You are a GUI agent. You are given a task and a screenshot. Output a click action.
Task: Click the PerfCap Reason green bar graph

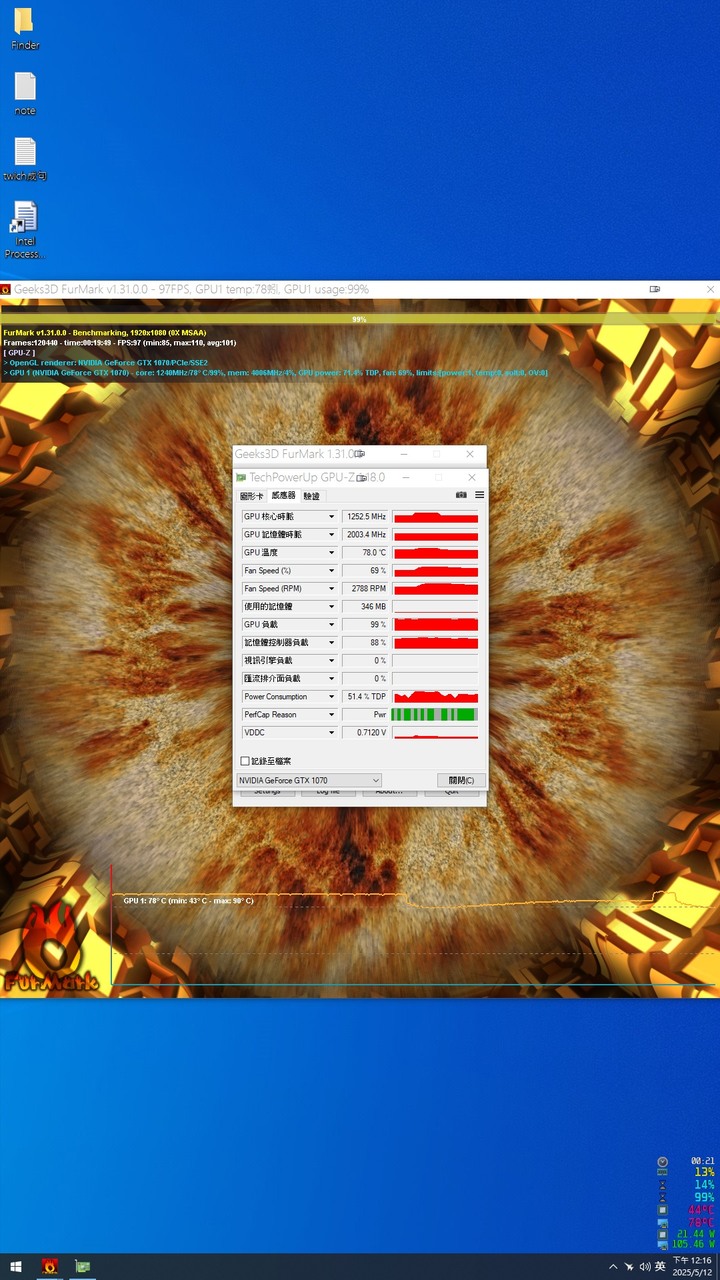435,715
